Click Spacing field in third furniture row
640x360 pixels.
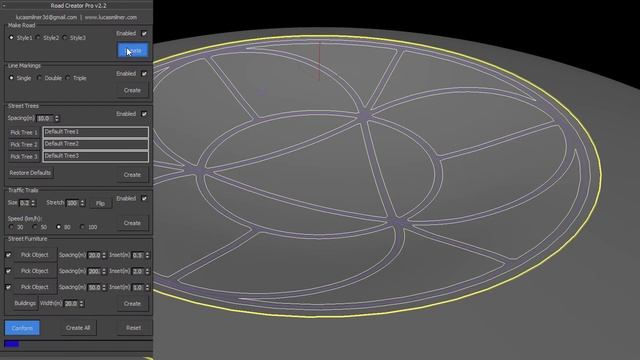94,287
